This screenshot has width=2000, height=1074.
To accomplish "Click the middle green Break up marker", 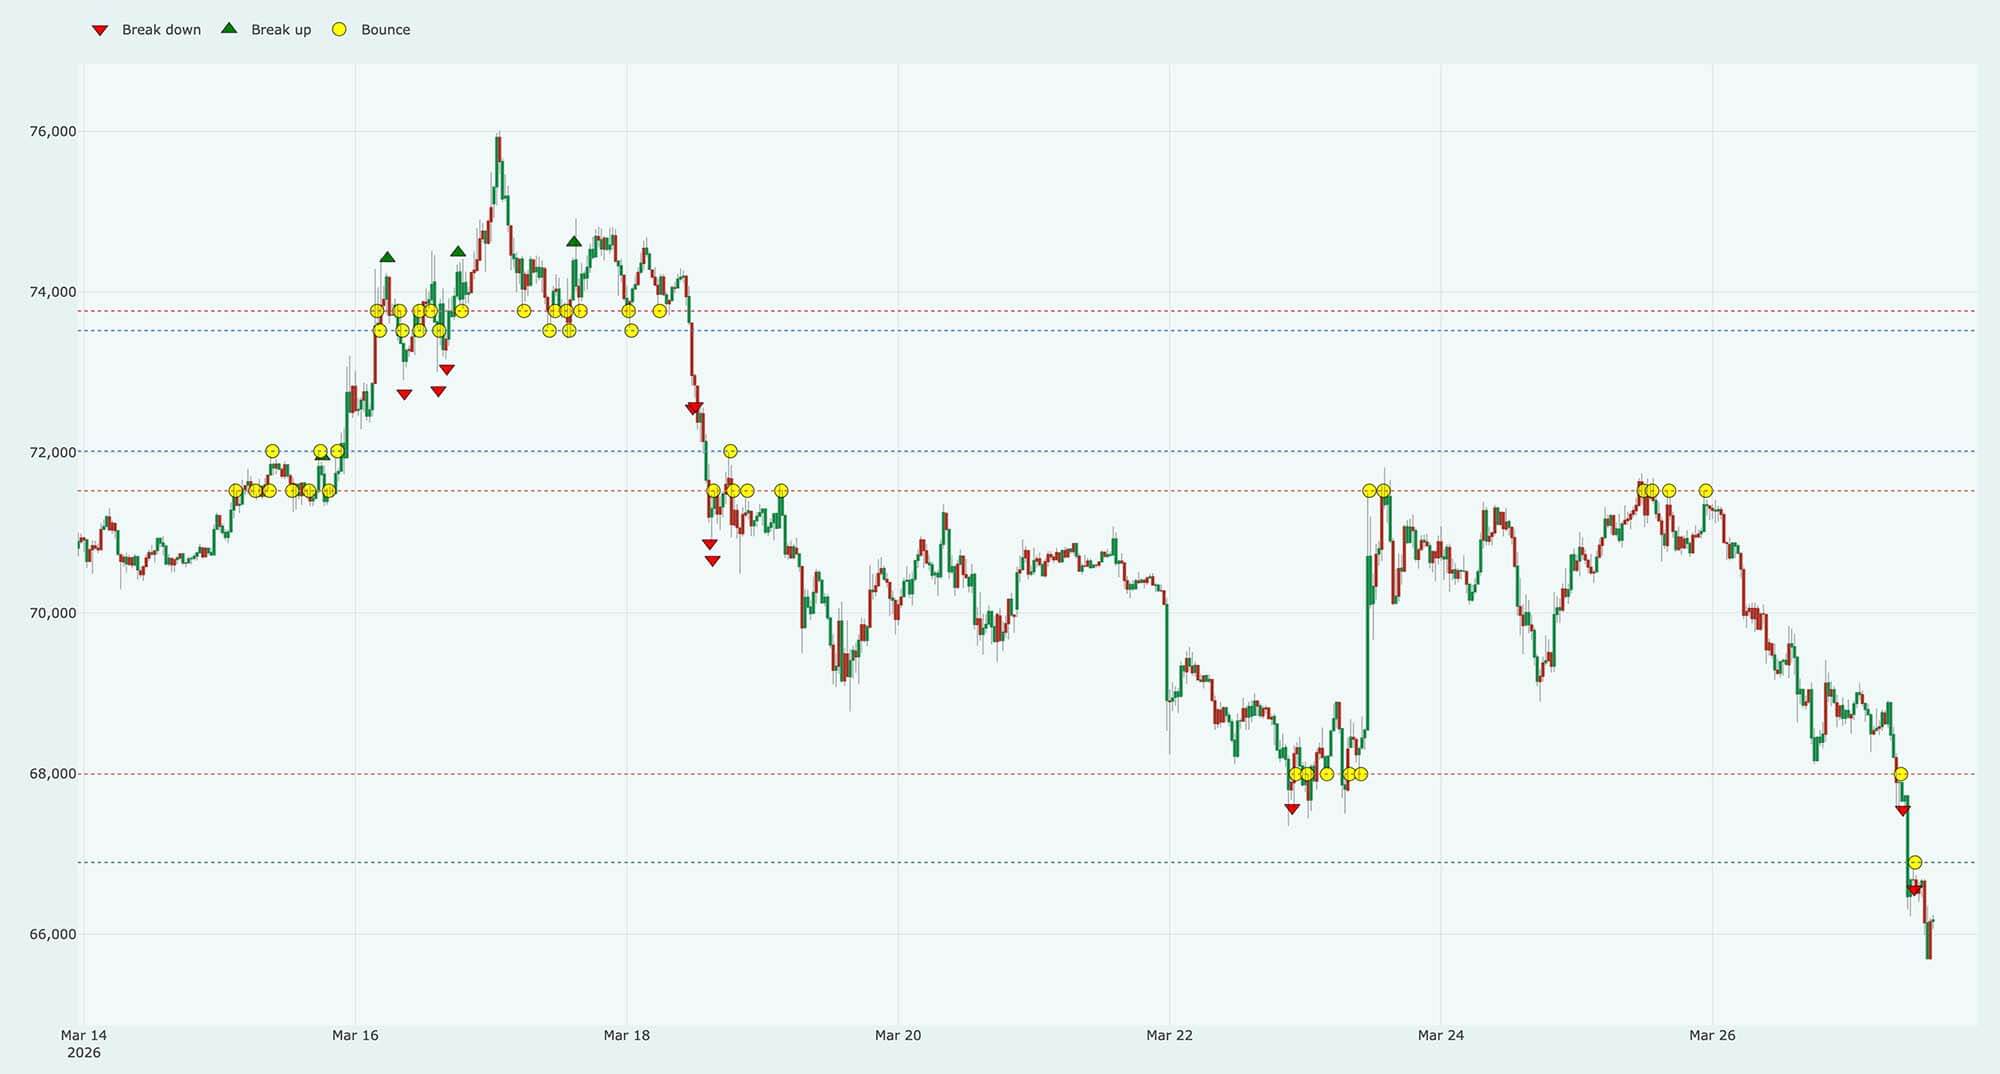I will (458, 251).
